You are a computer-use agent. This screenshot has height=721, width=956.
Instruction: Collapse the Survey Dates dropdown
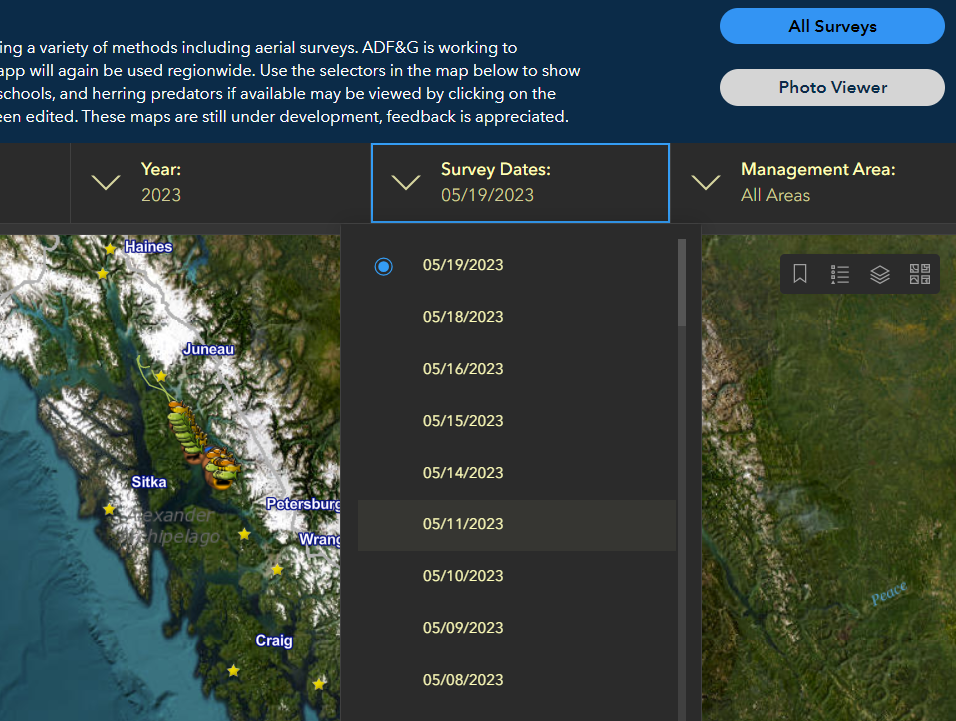[x=406, y=182]
